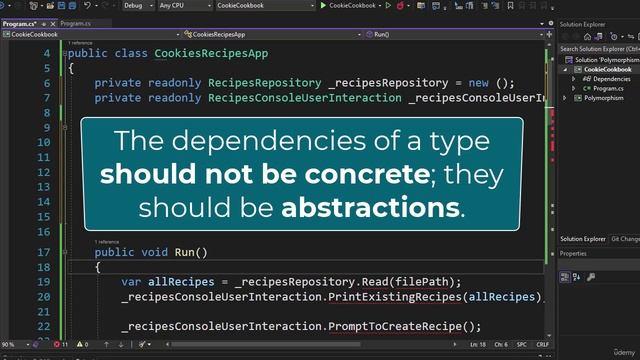Click the Ch: 6 status indicator

[501, 344]
